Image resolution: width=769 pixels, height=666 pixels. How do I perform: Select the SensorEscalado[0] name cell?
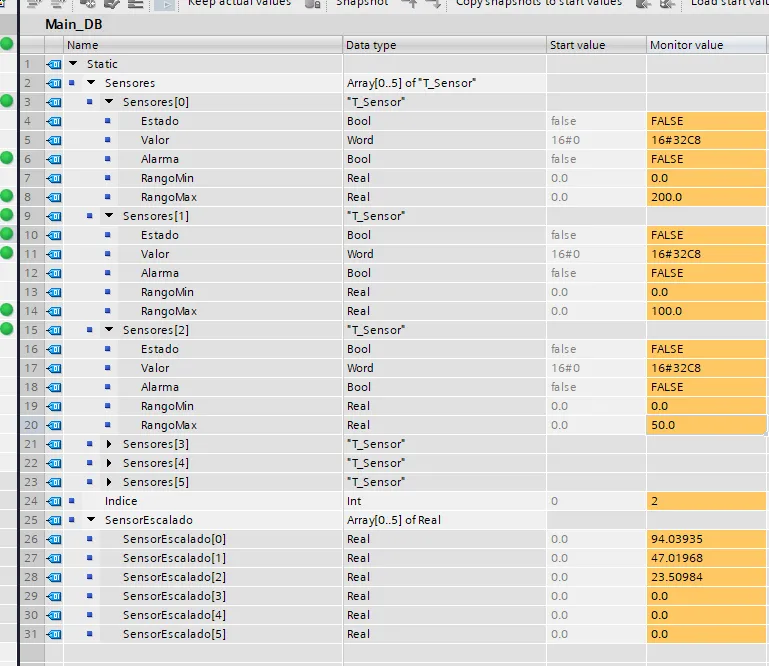coord(174,539)
